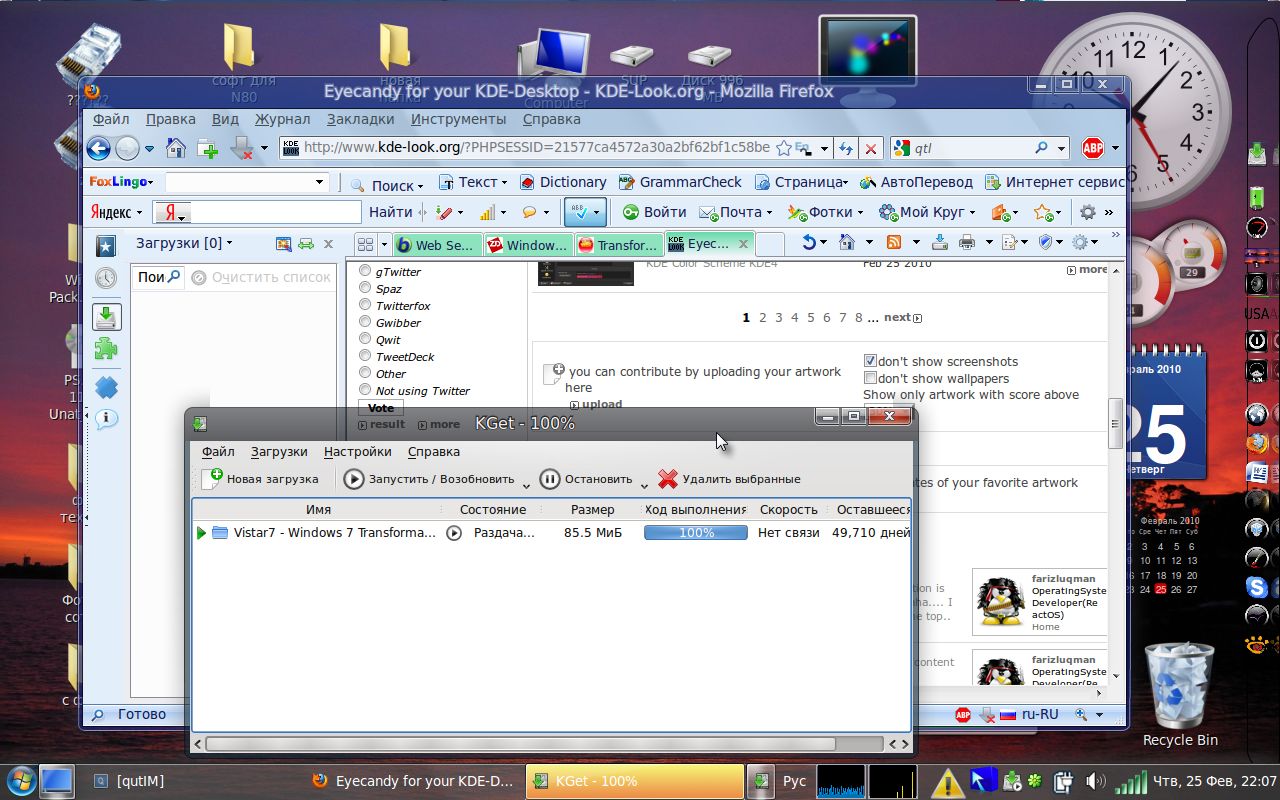Uncheck 'don't show screenshots' checkbox
The height and width of the screenshot is (800, 1280).
tap(870, 361)
